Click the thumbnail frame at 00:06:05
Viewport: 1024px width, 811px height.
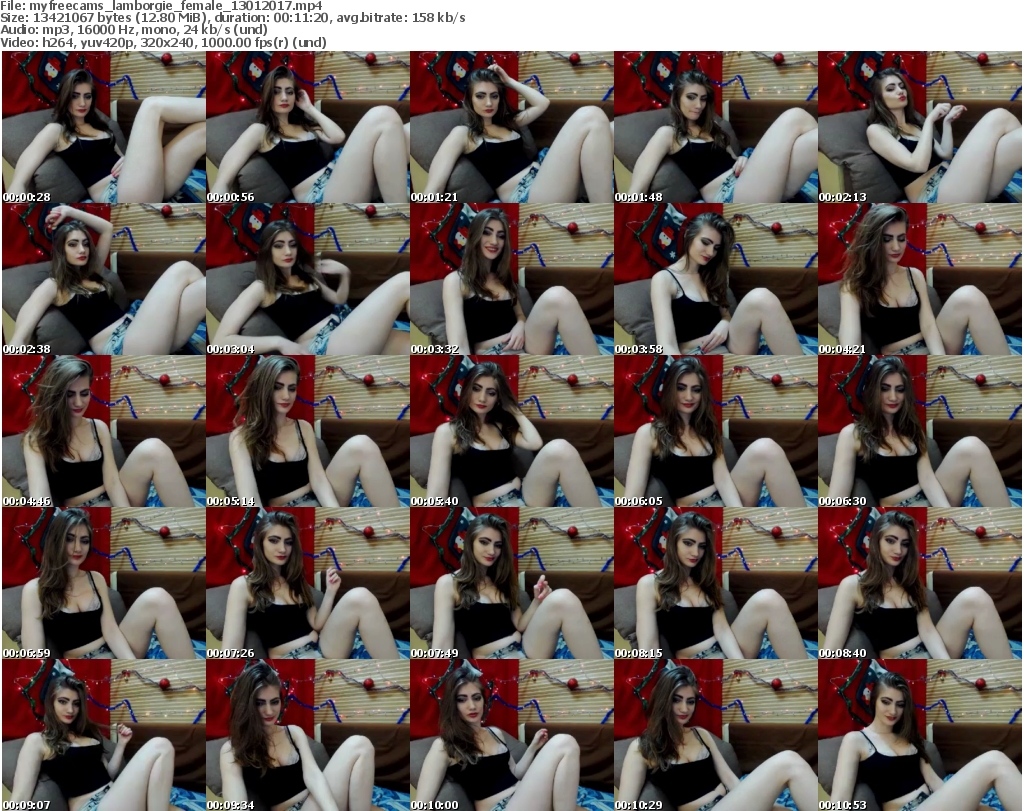[x=716, y=432]
